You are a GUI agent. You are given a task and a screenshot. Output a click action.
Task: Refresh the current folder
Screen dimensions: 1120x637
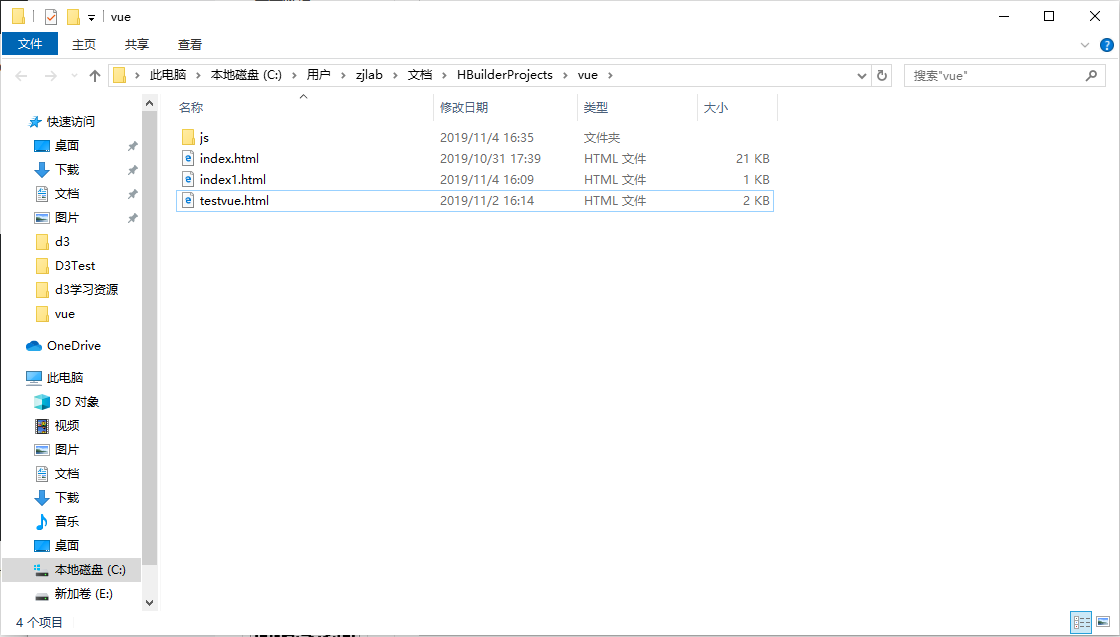point(881,75)
